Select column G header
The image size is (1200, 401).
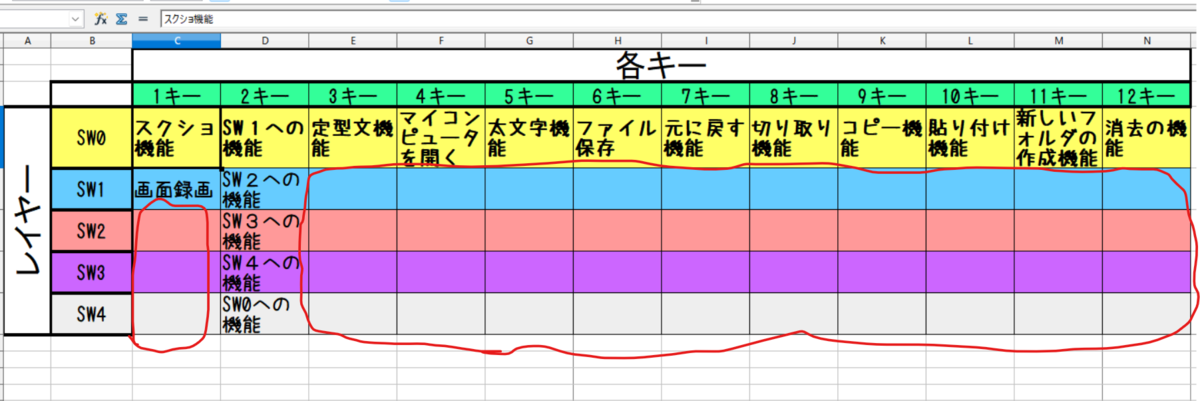pos(529,40)
